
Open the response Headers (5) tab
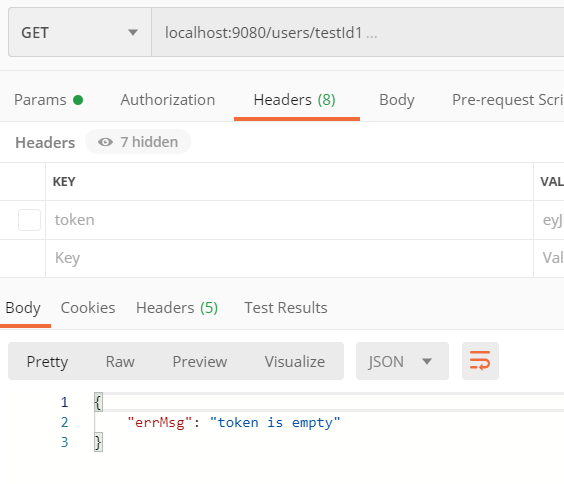[177, 308]
